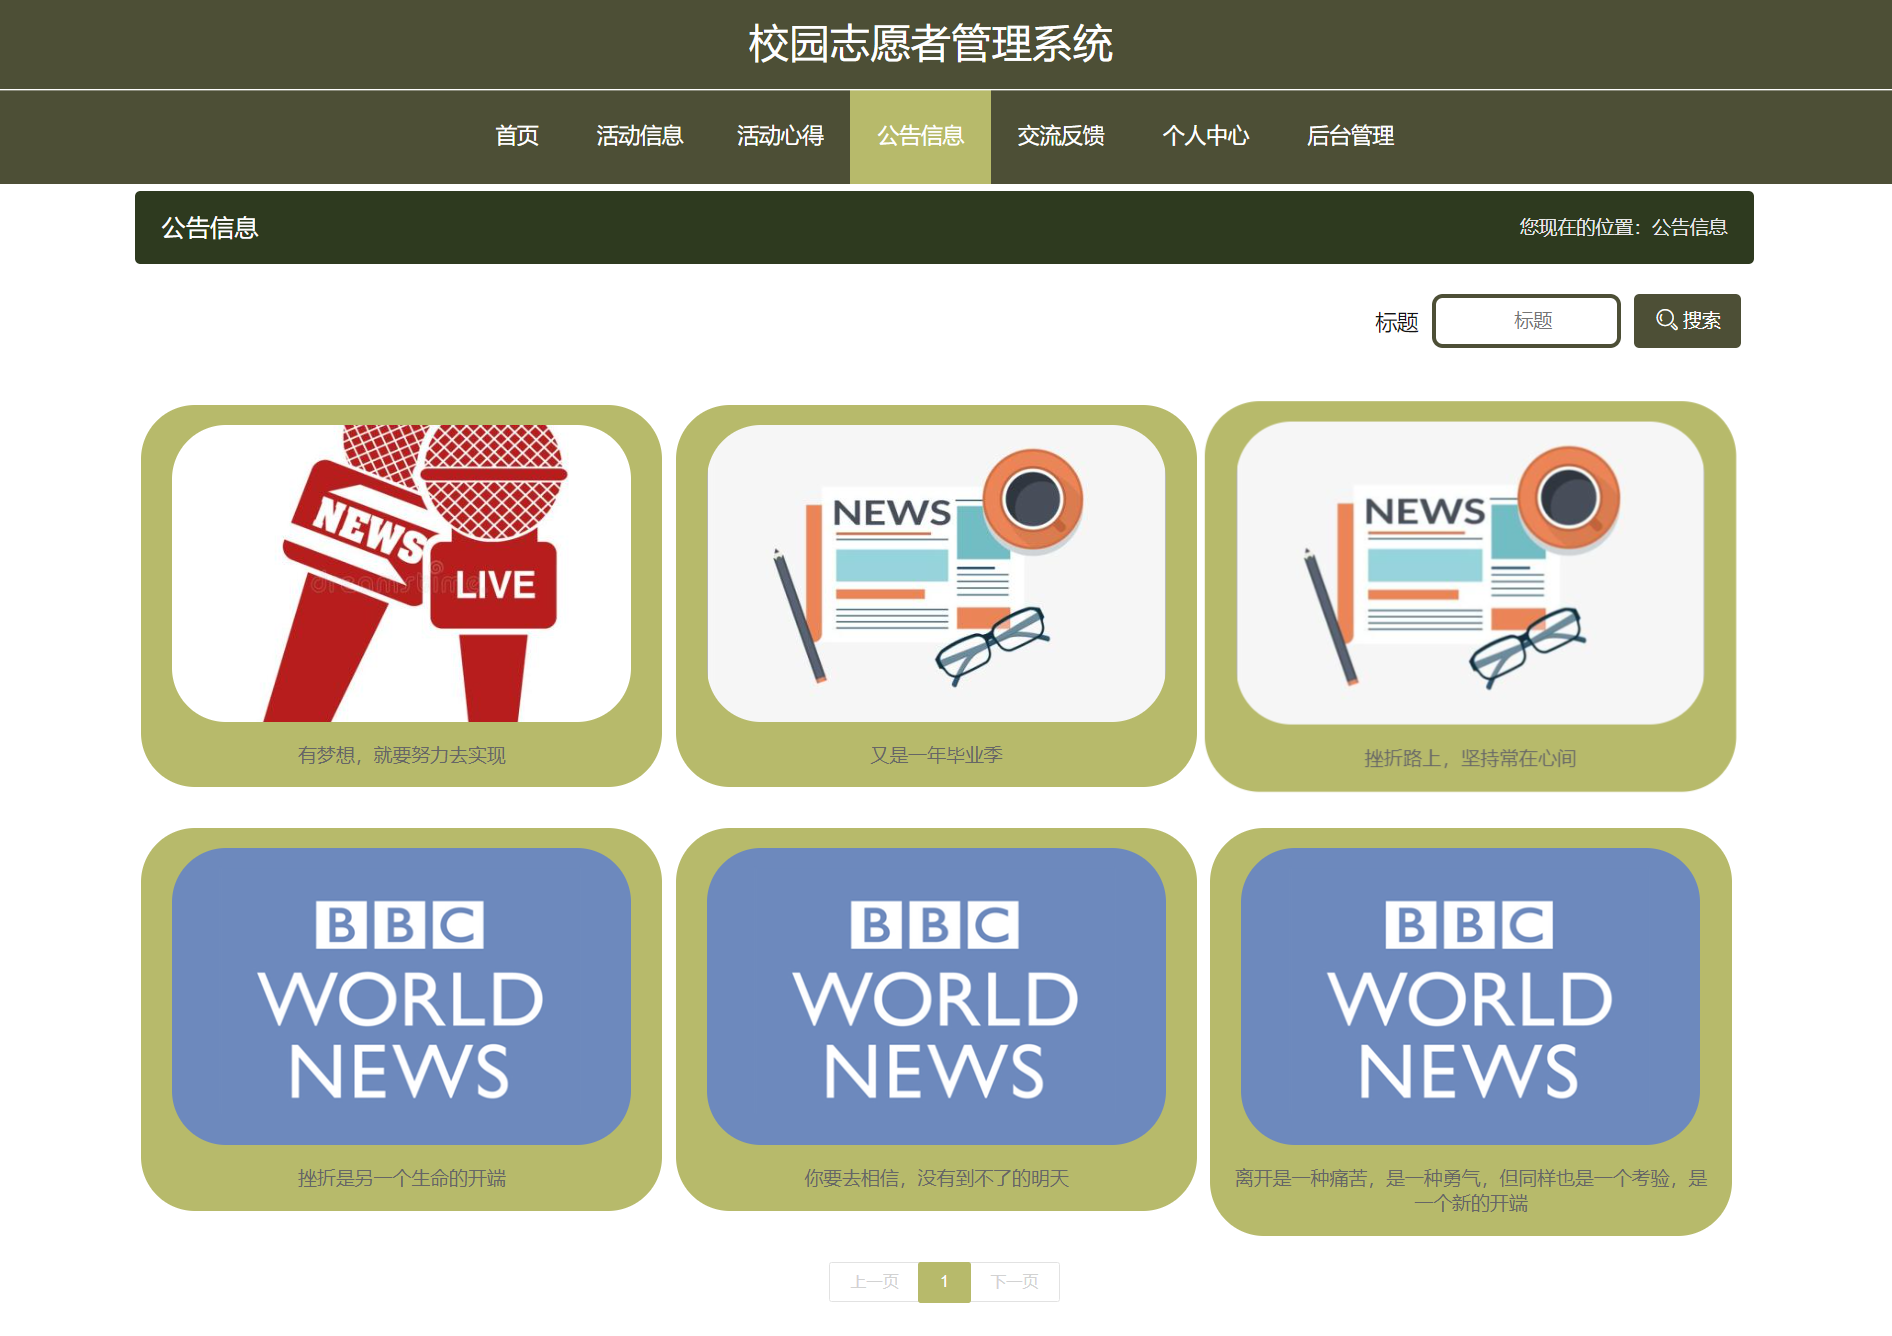
Task: Open the newspaper thumbnail for 又是一年毕业季
Action: [x=936, y=573]
